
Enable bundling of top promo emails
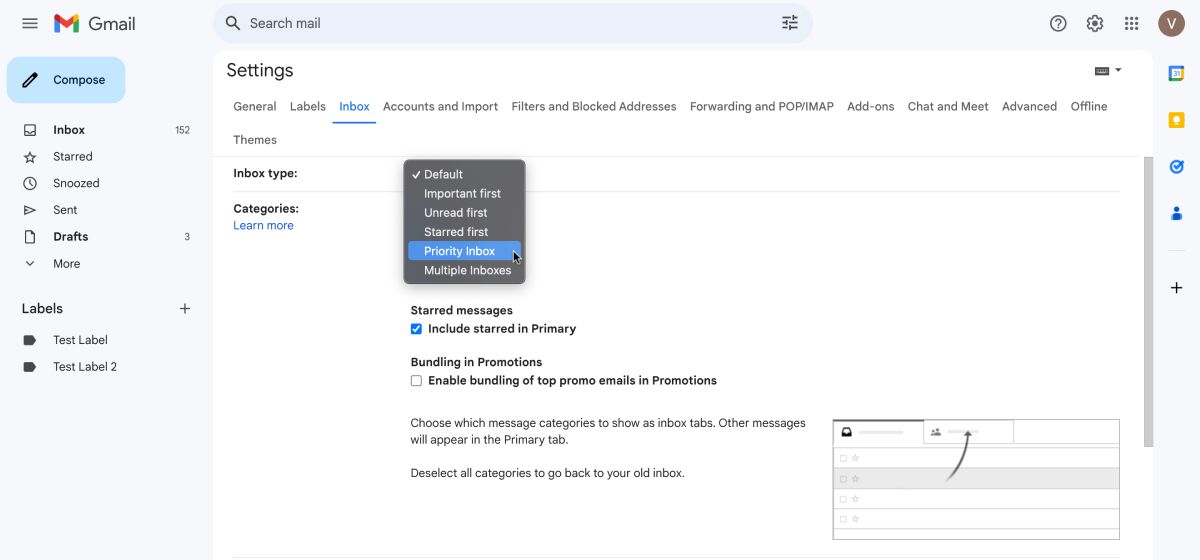tap(417, 381)
